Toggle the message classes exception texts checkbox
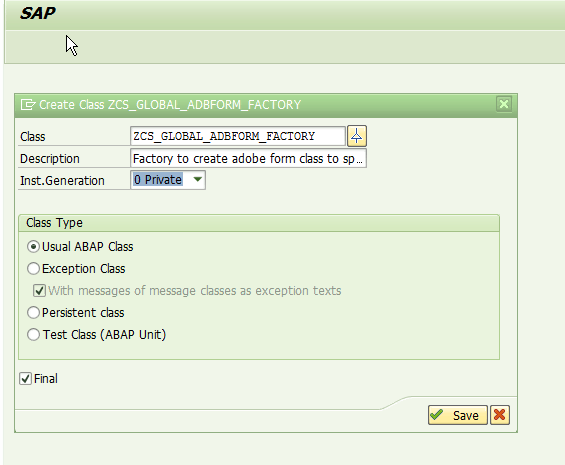This screenshot has height=465, width=565. tap(39, 291)
